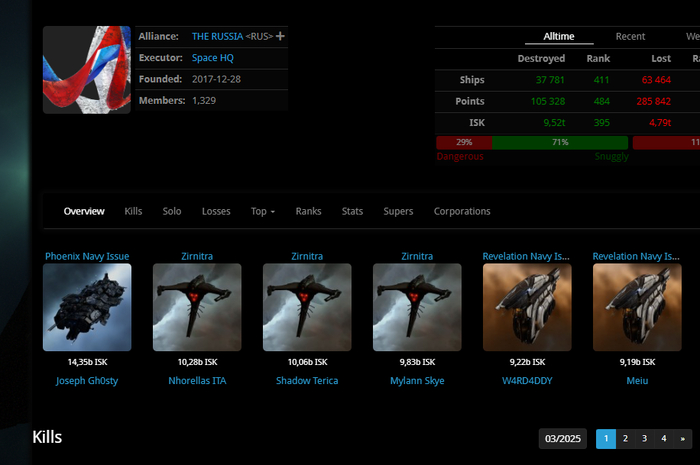Open the Supers tab

[x=398, y=212]
